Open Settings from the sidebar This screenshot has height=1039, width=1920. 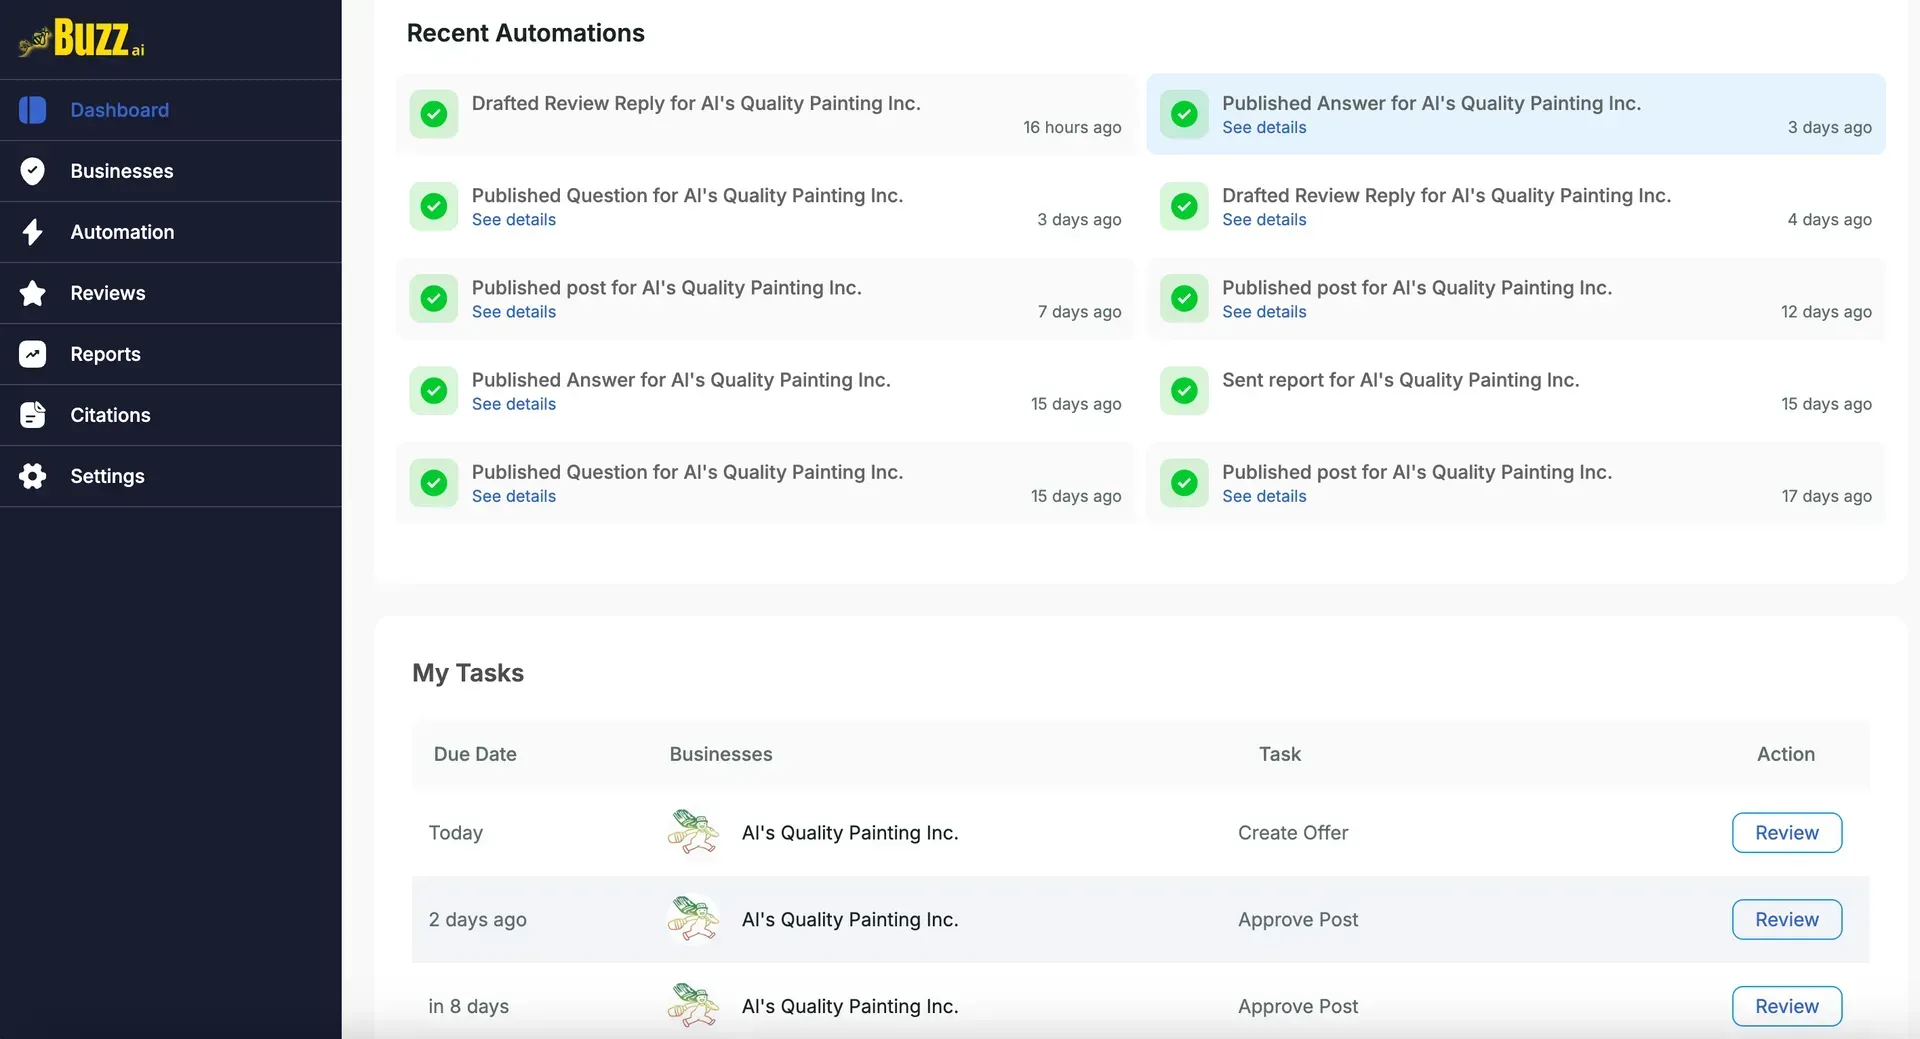(x=170, y=476)
